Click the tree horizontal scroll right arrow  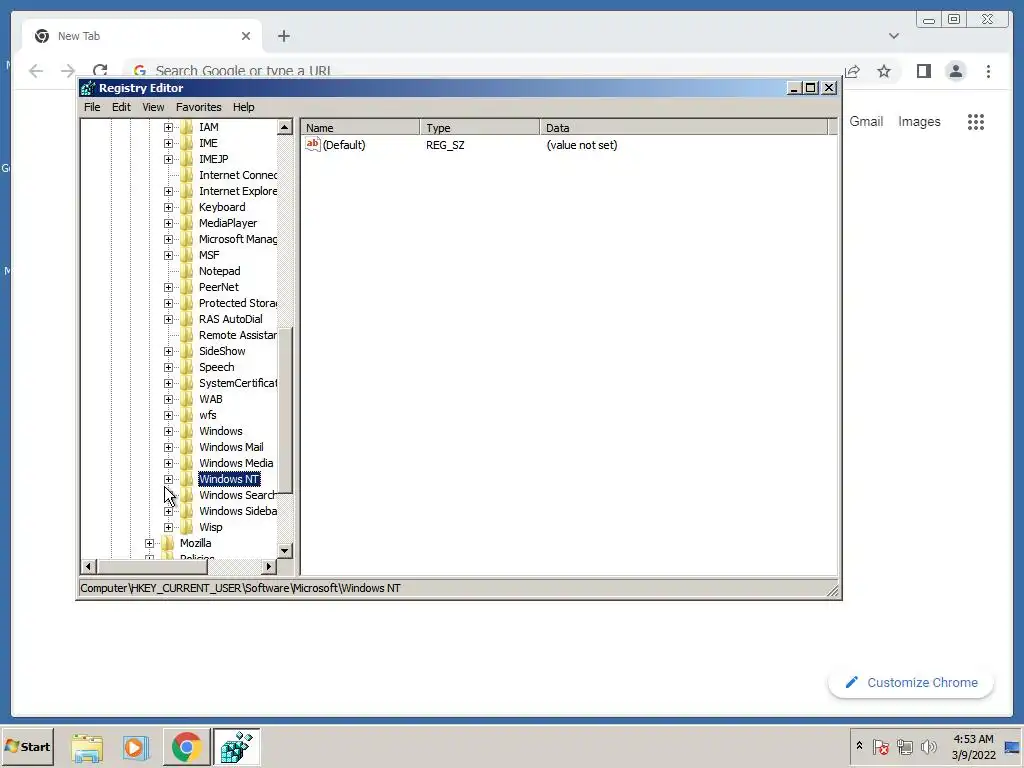(269, 566)
